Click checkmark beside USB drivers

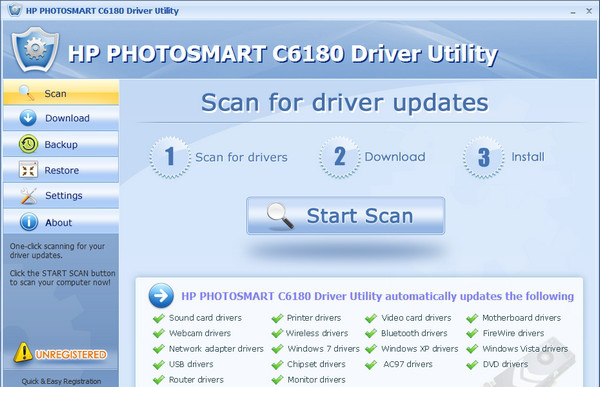pyautogui.click(x=158, y=365)
